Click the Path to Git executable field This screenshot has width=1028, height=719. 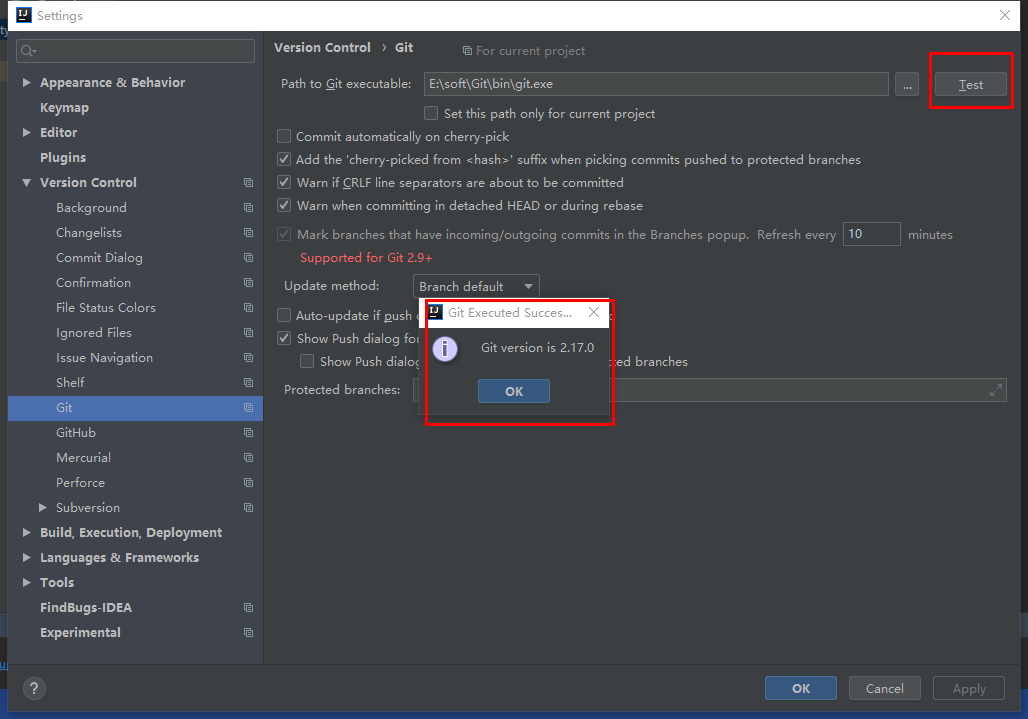[656, 84]
